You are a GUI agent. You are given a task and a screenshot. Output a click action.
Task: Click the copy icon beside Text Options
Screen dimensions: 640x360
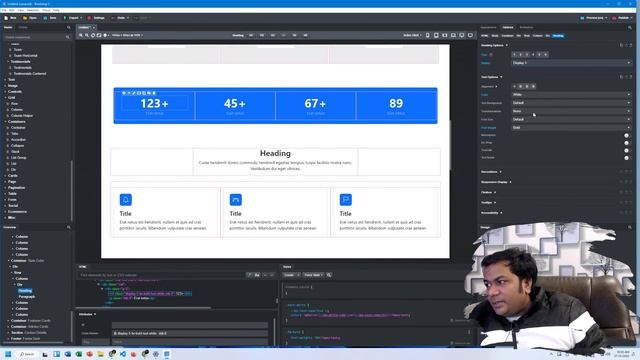tap(621, 77)
